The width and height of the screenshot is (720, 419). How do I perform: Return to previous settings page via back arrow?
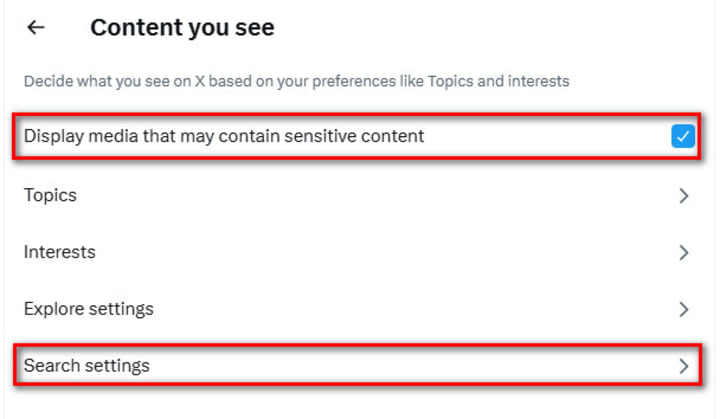[36, 28]
